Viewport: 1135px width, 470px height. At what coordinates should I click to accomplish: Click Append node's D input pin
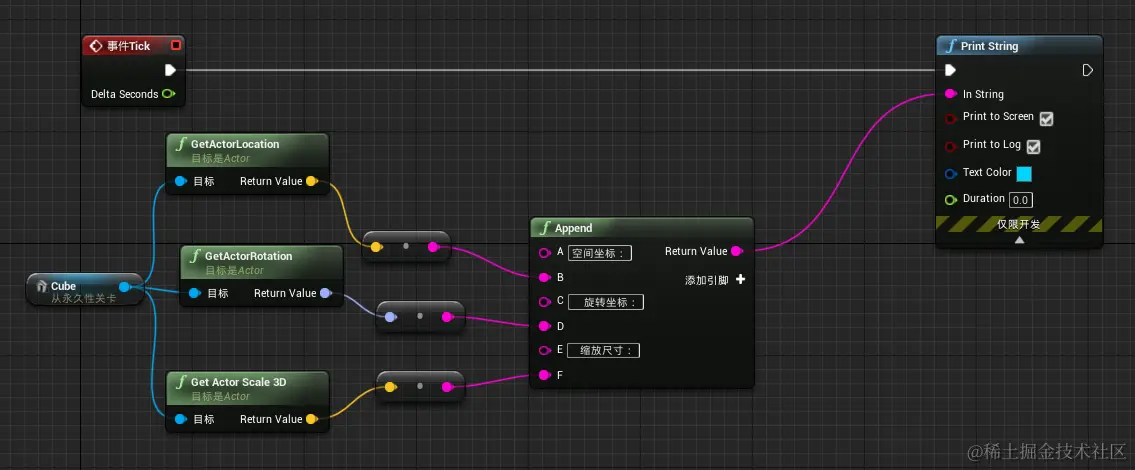point(544,326)
